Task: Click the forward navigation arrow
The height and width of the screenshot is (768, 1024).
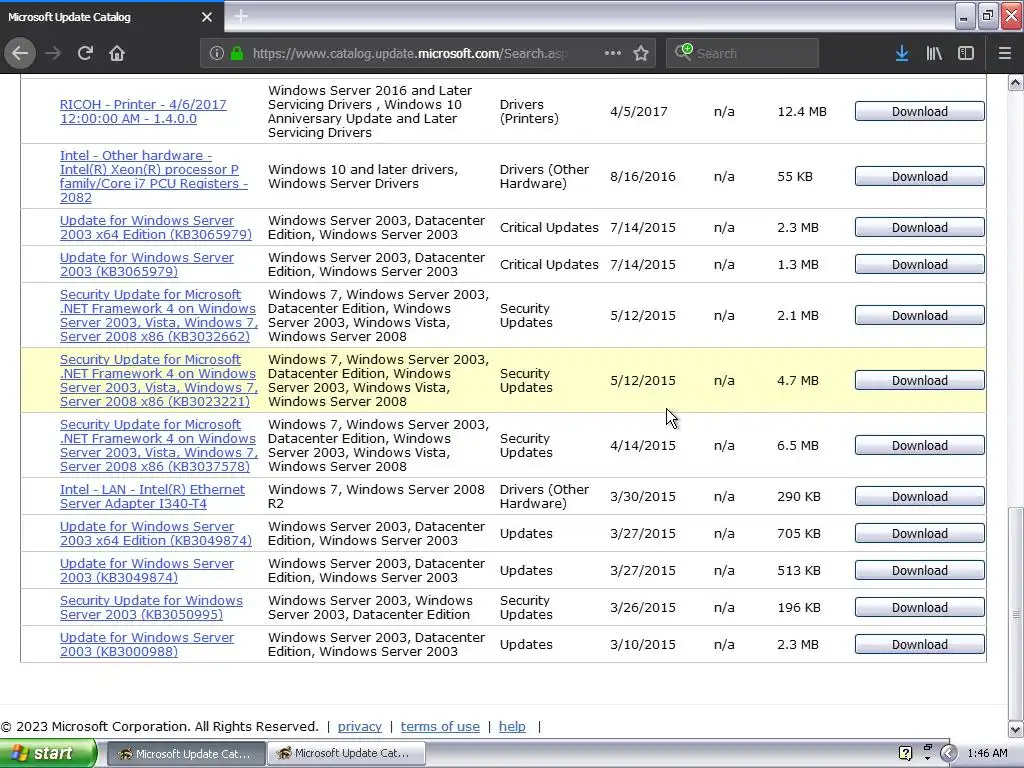Action: point(53,53)
